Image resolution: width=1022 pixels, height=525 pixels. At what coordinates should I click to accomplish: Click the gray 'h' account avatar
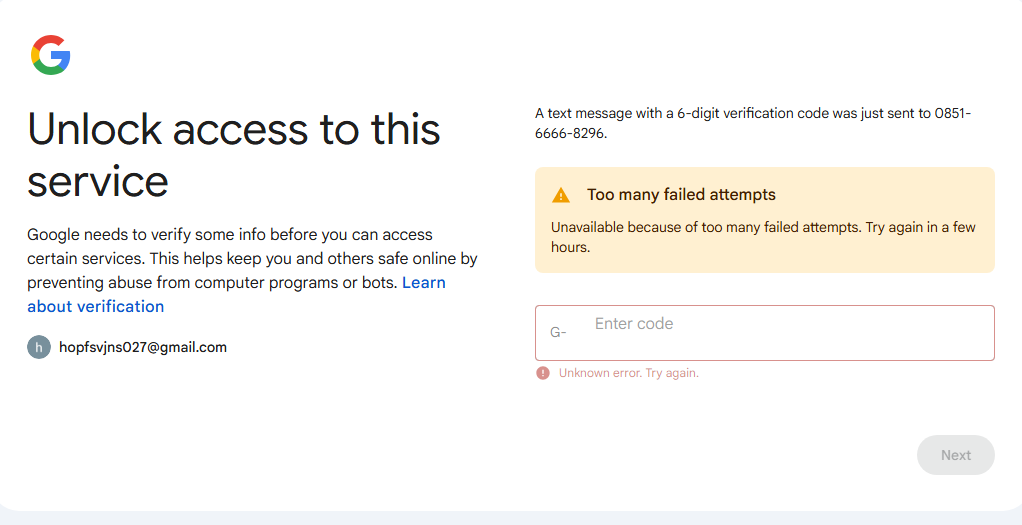39,347
